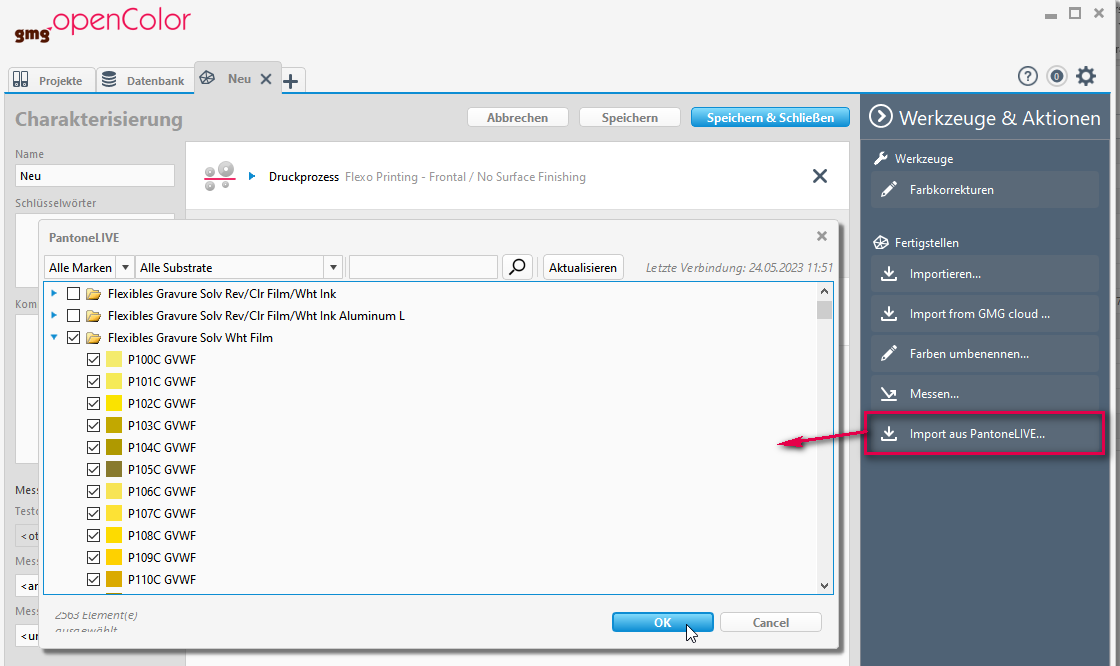Click the Datenbank database icon

(x=109, y=79)
